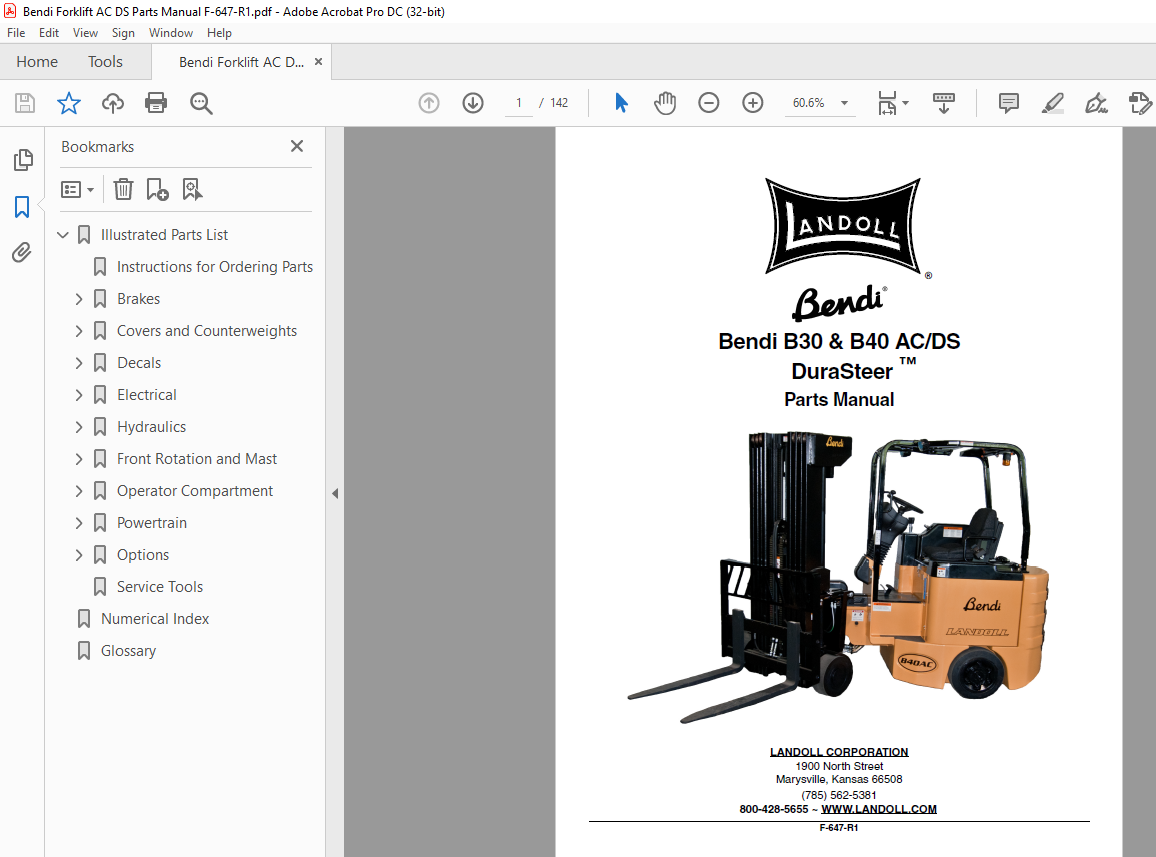Jump to Service Tools bookmark
Screen dimensions: 1156x857
pyautogui.click(x=160, y=587)
